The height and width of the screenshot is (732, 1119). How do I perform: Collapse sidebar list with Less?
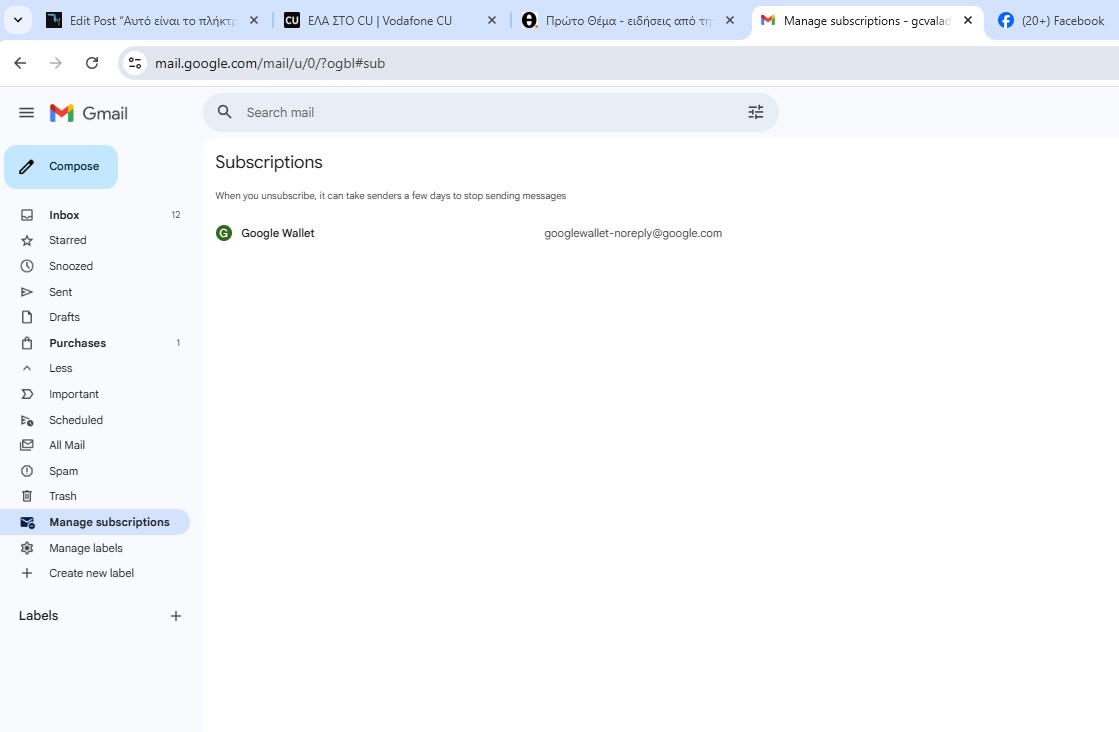[x=60, y=368]
